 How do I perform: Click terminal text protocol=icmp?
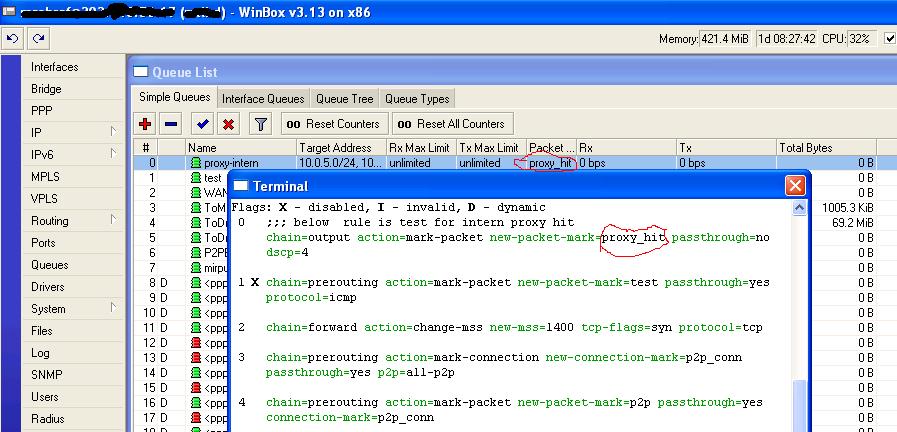[x=311, y=298]
